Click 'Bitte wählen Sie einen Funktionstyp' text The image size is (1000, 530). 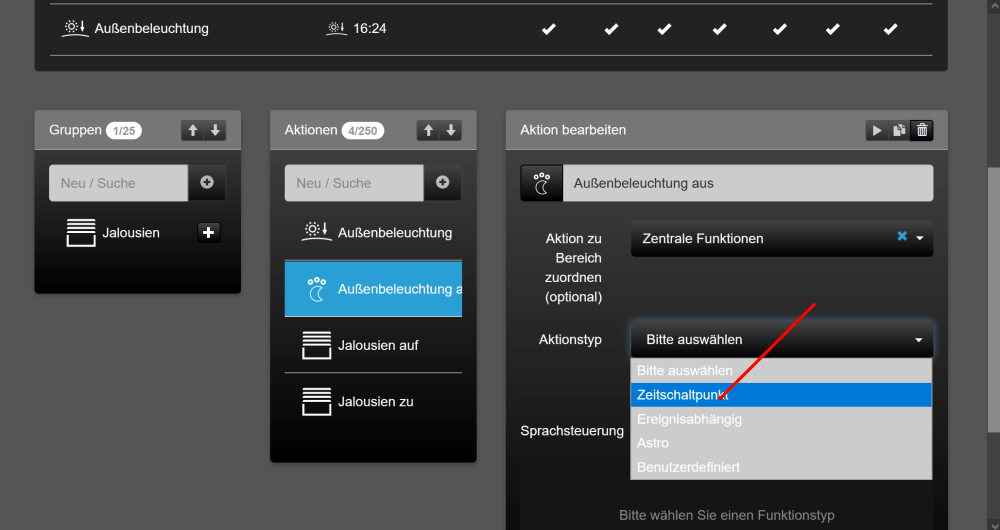(x=726, y=515)
